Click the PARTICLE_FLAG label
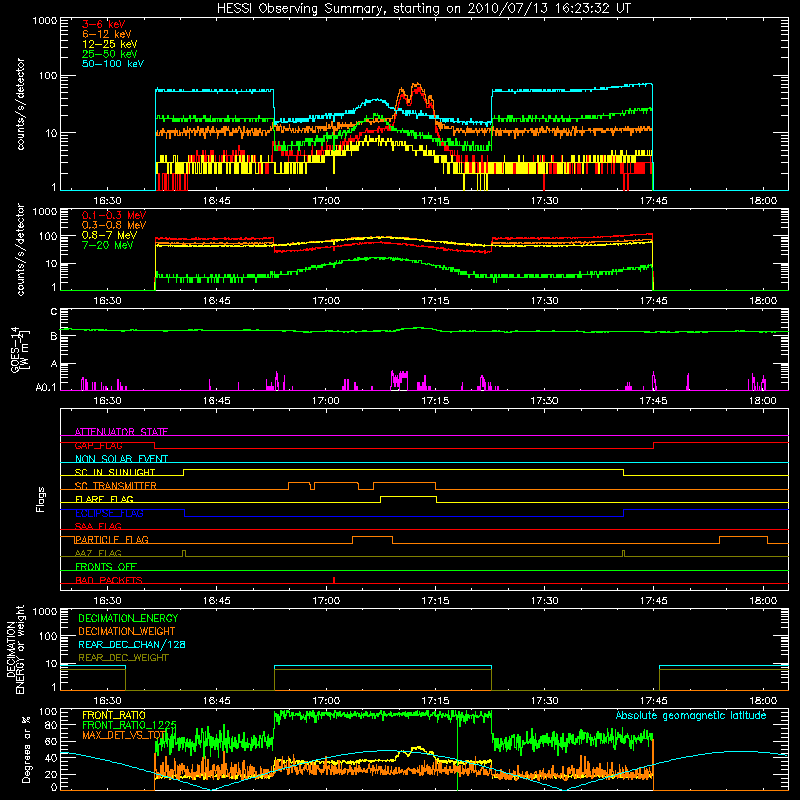This screenshot has width=800, height=800. 112,539
